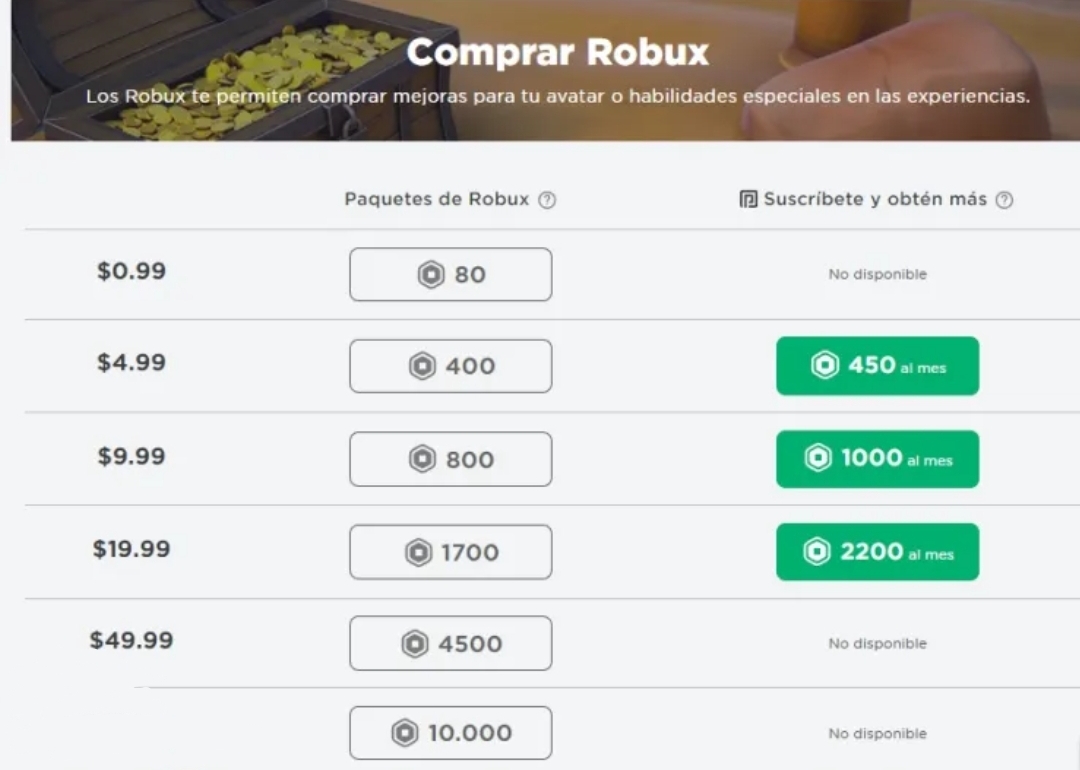Click the Premium icon before Suscríbete

click(x=748, y=200)
